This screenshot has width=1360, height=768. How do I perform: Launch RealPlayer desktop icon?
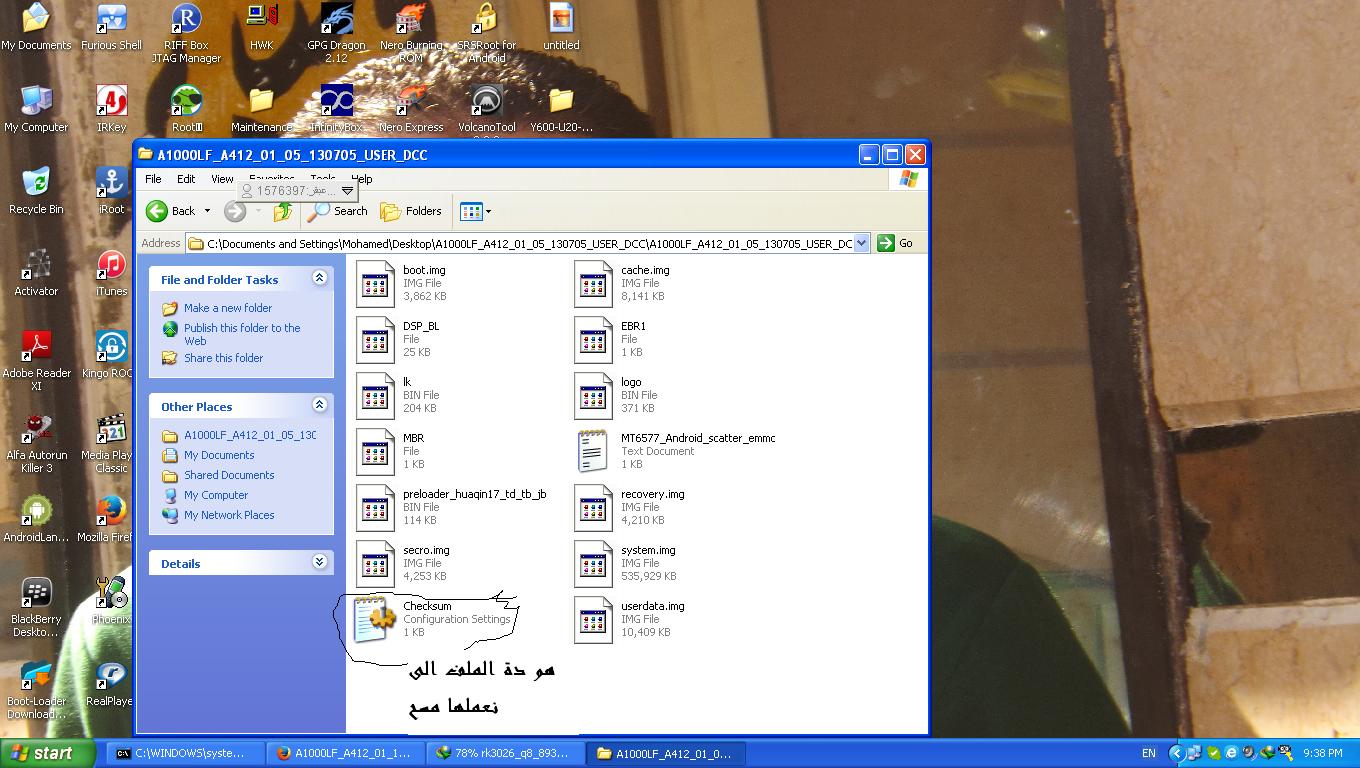[110, 682]
